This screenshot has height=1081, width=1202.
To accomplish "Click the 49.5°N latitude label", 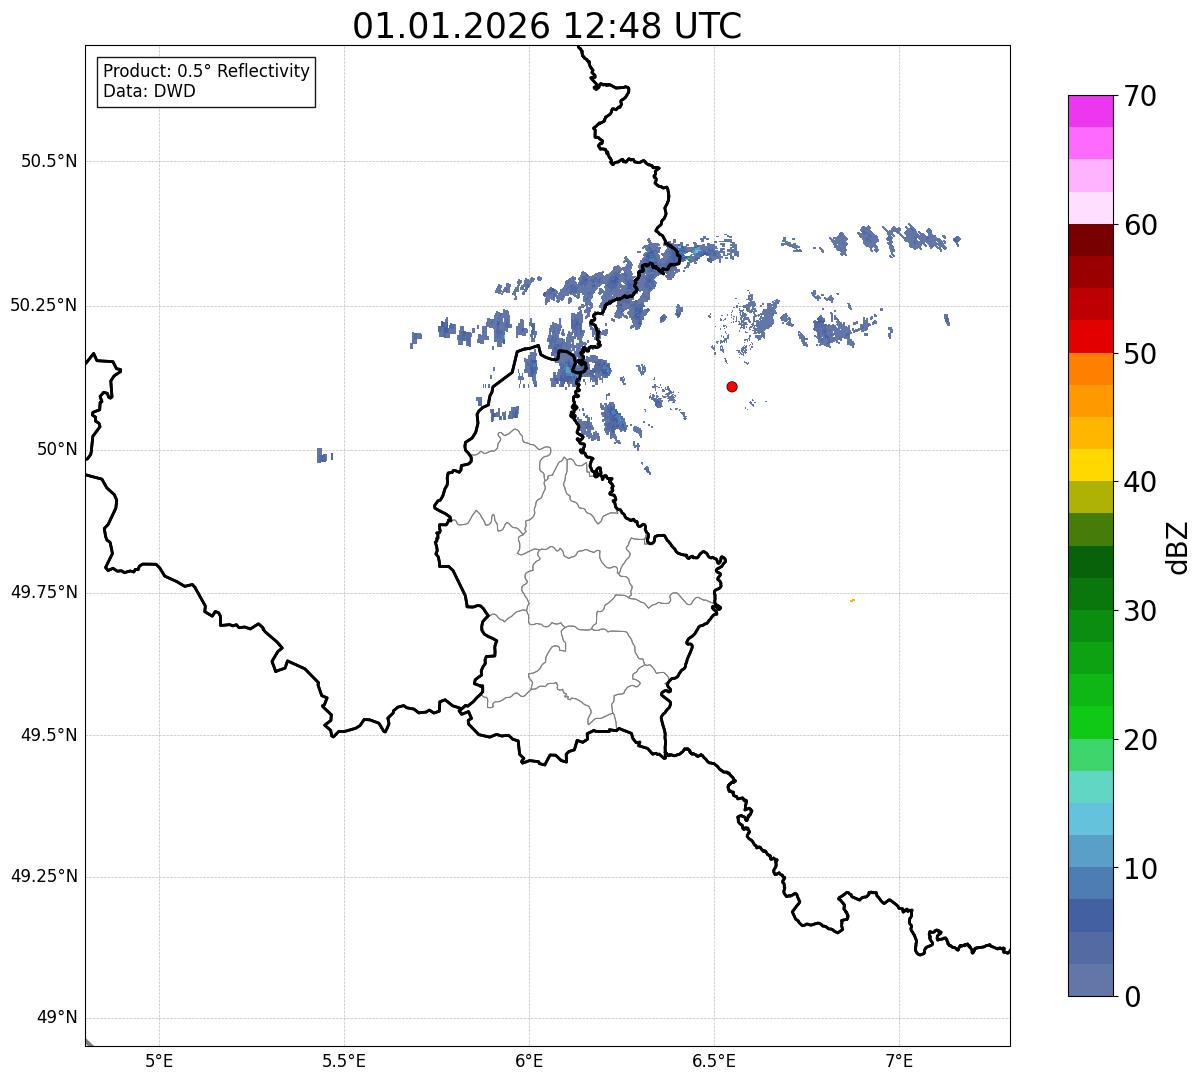I will [x=49, y=735].
